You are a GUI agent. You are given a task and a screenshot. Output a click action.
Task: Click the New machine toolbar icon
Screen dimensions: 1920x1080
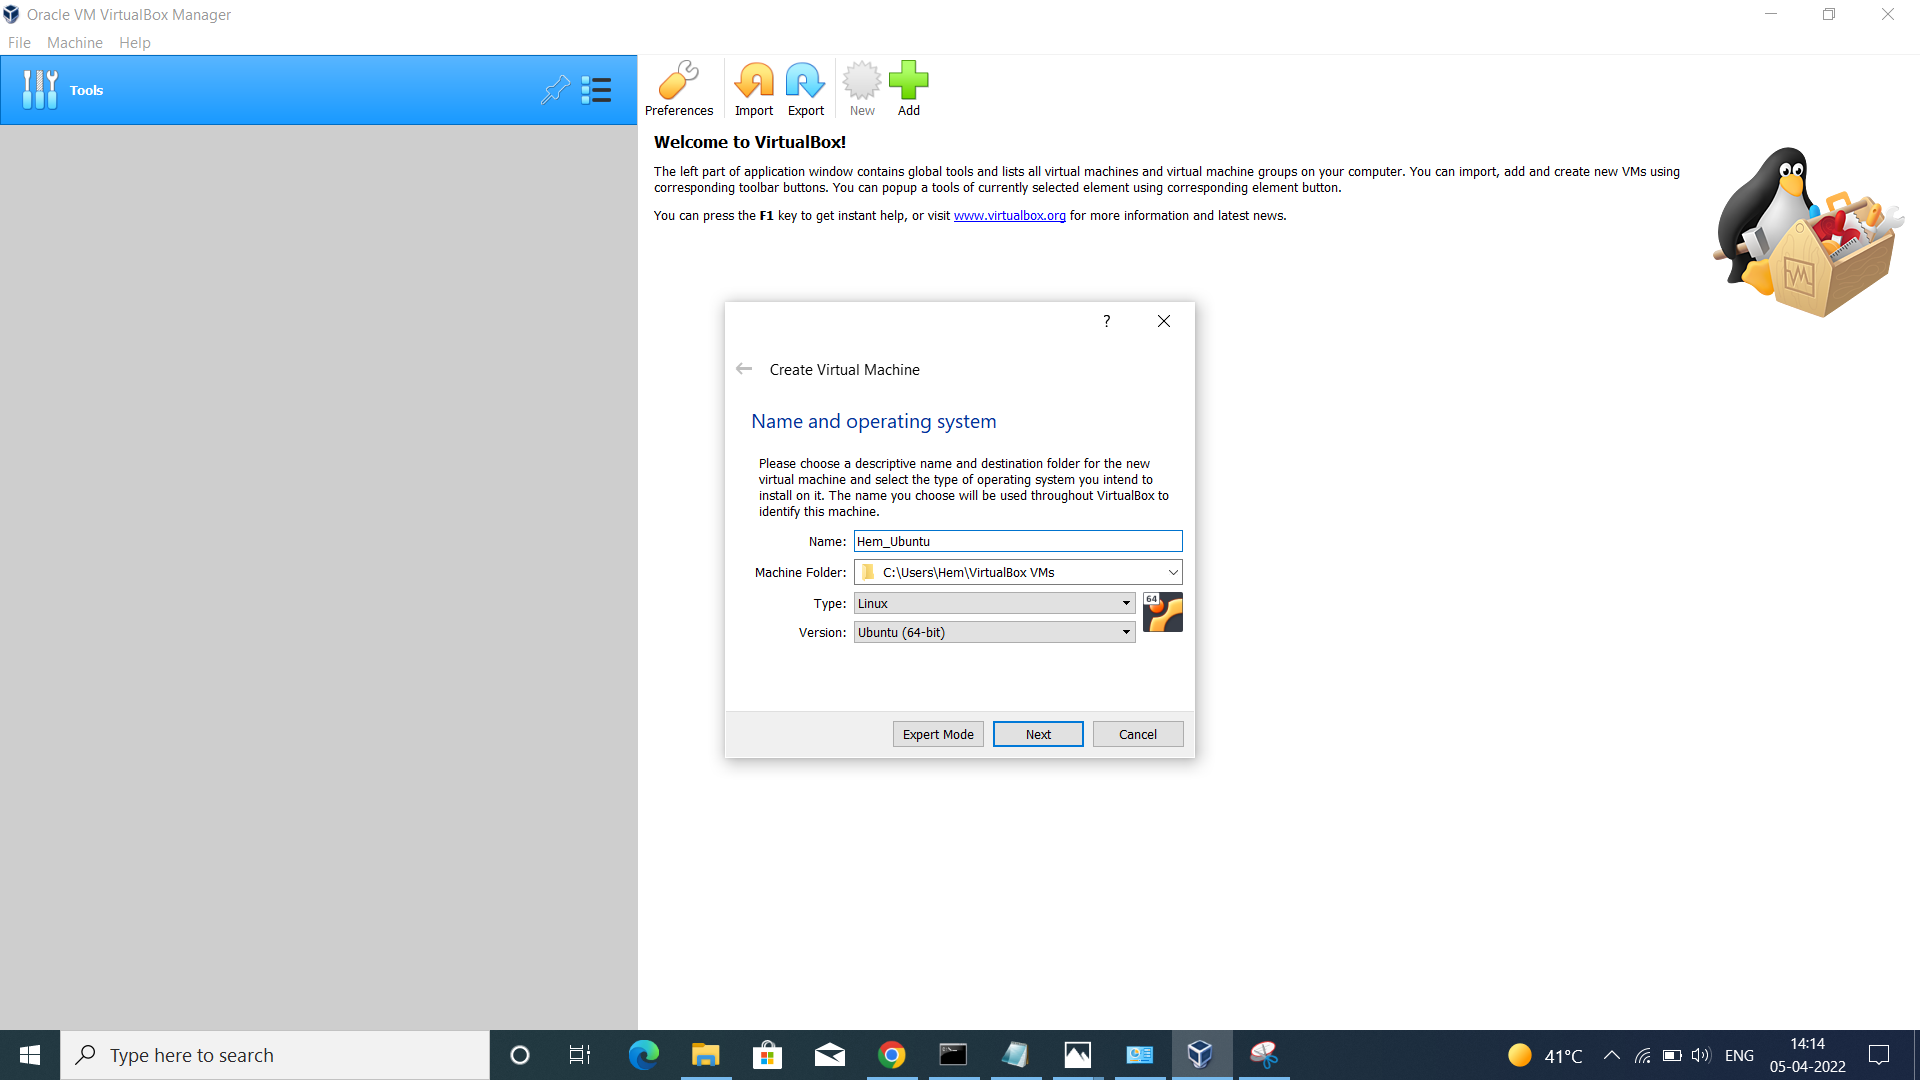pos(862,89)
